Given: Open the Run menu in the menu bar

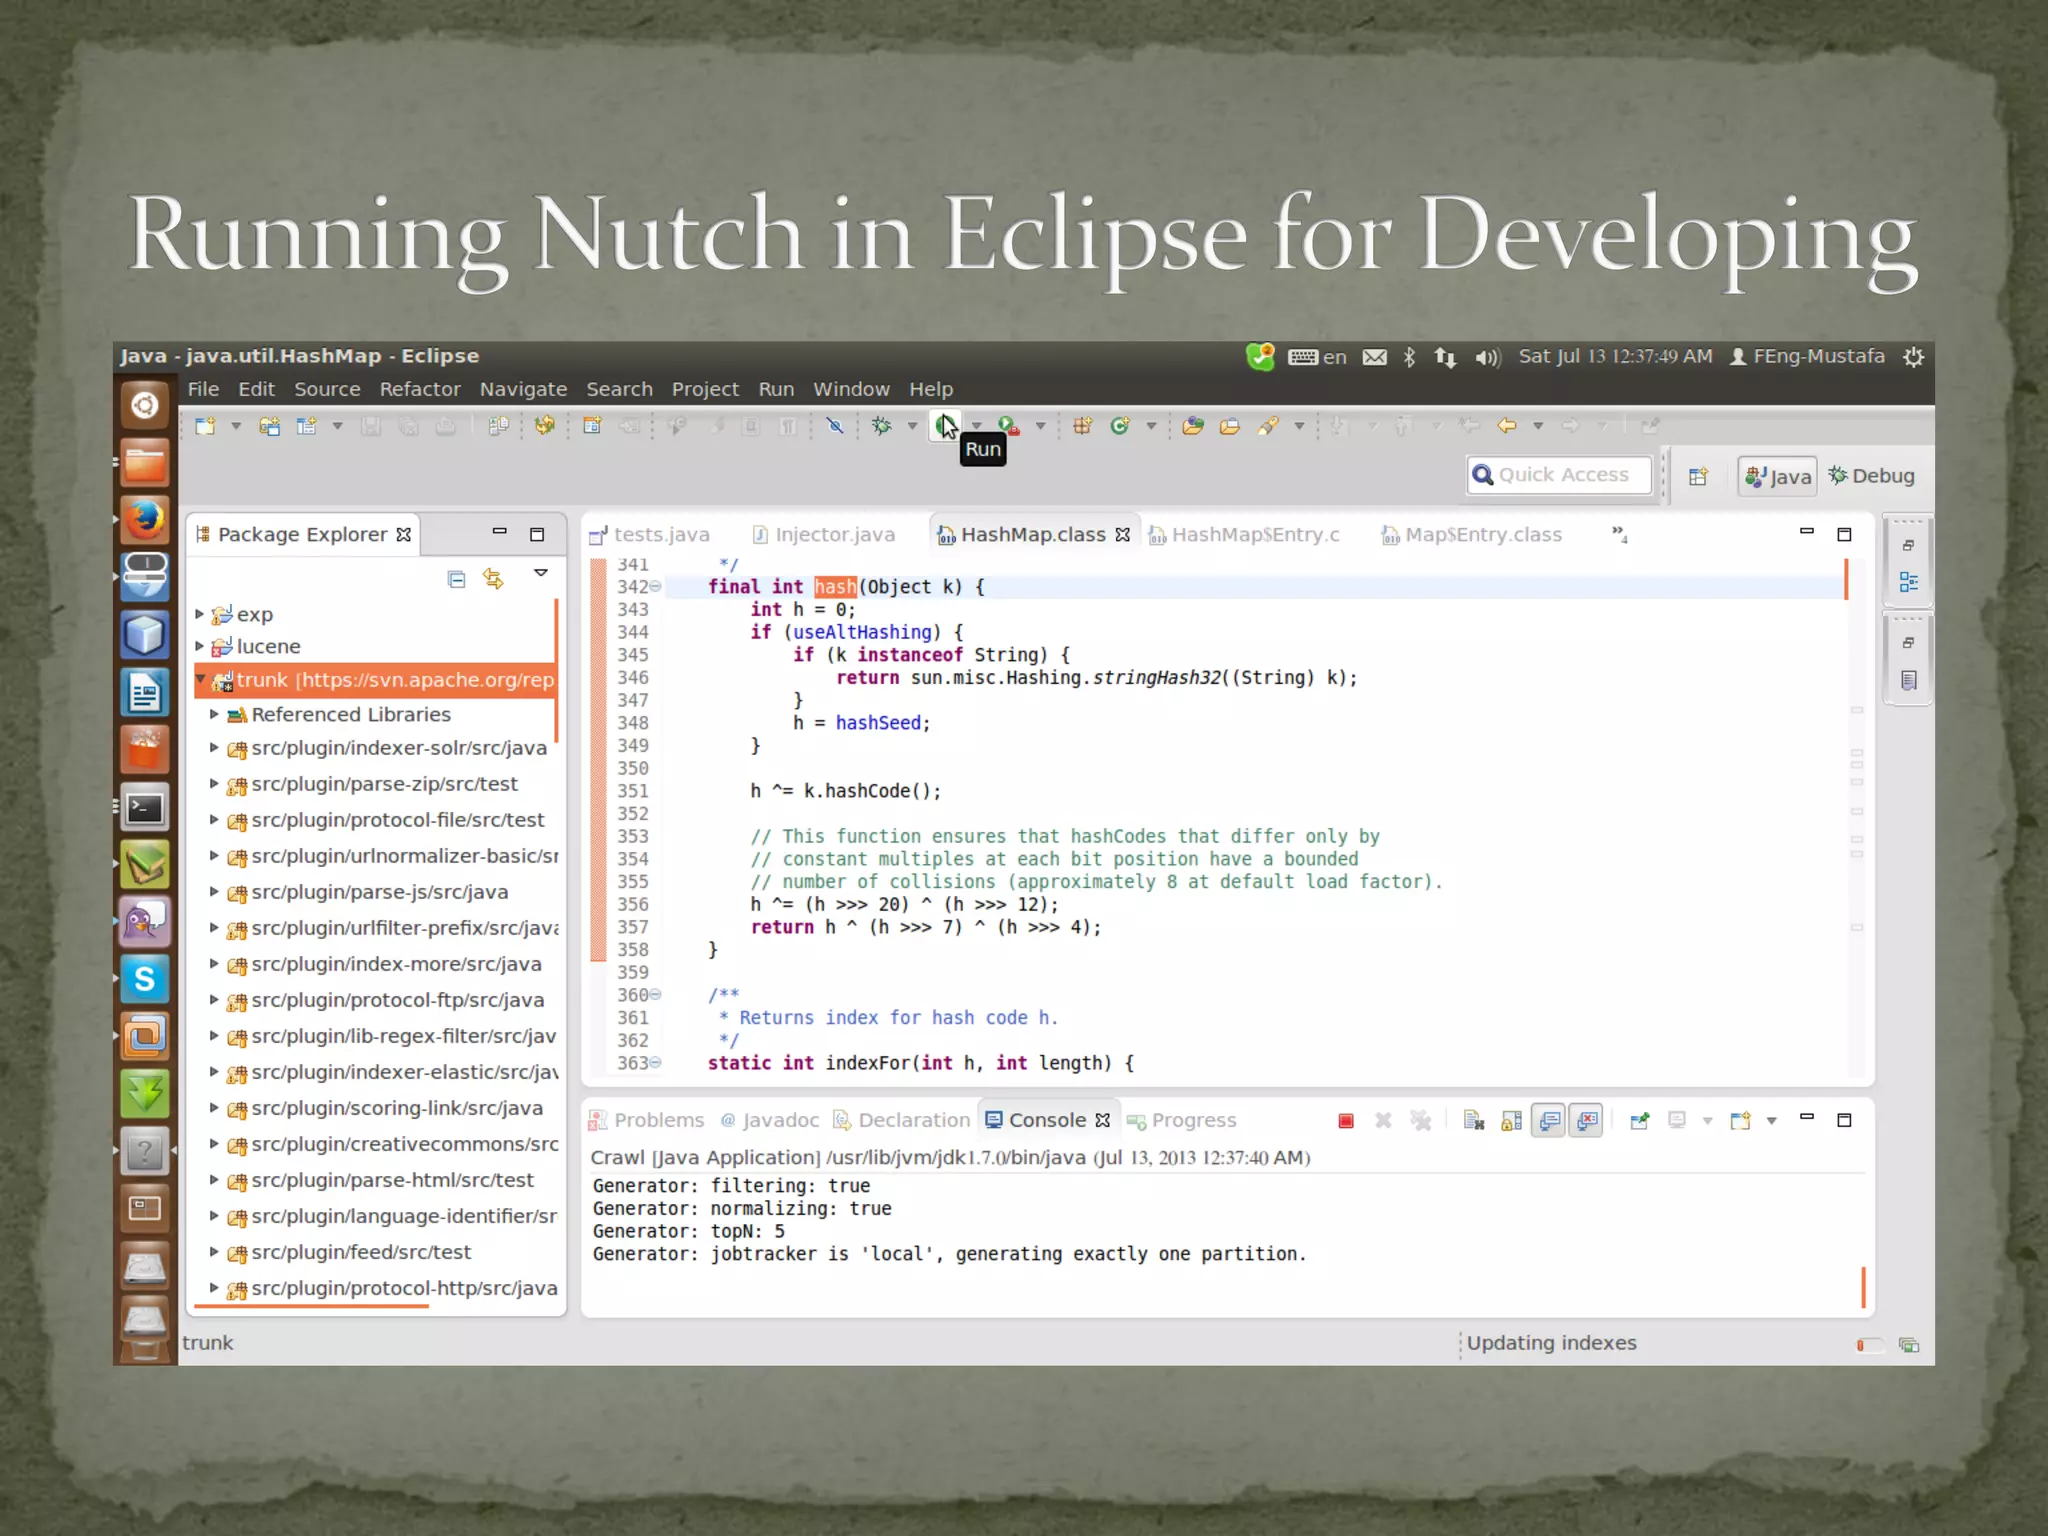Looking at the screenshot, I should 776,389.
